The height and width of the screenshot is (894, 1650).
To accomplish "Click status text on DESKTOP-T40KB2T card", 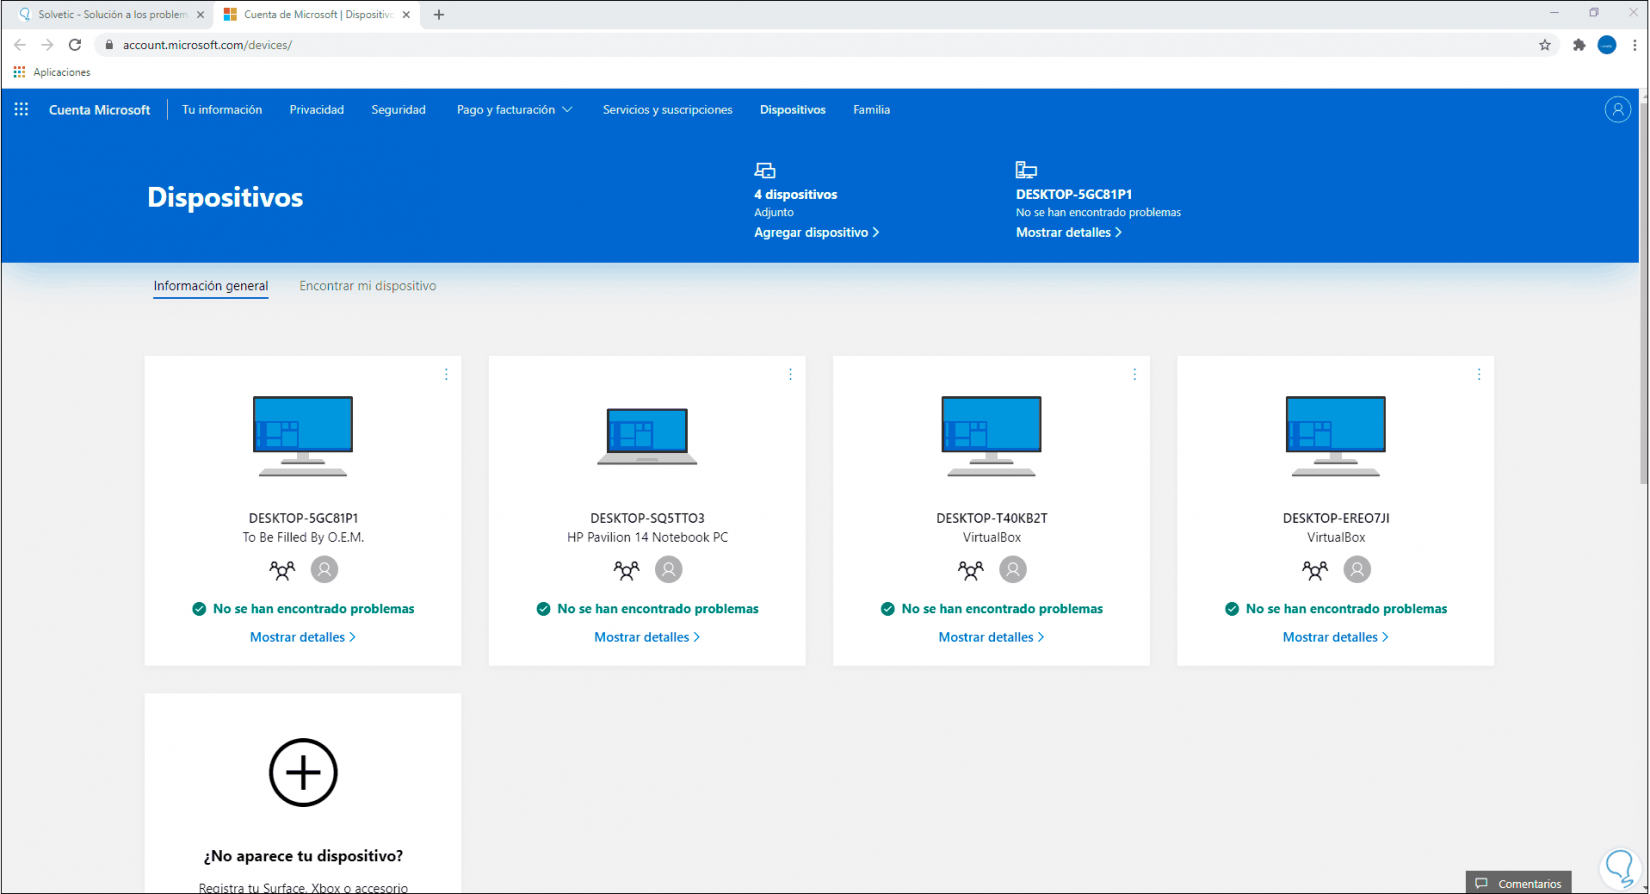I will coord(1002,609).
